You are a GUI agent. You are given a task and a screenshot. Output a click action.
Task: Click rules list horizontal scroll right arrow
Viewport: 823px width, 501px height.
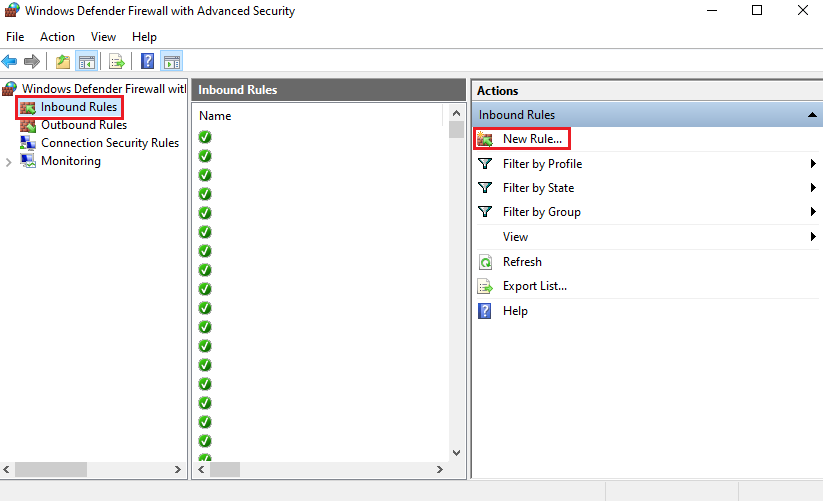point(440,470)
